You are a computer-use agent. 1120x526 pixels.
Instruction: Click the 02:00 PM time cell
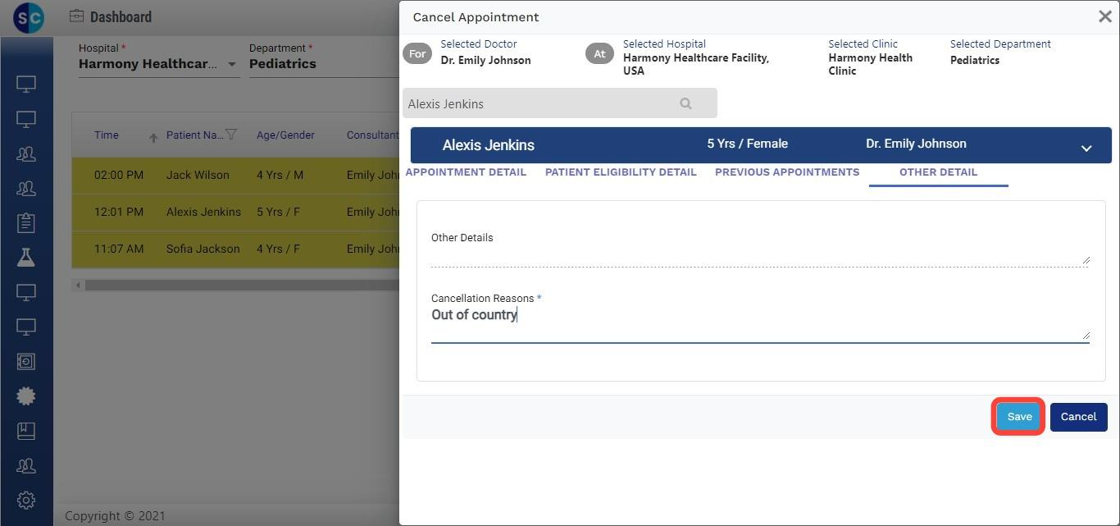coord(119,175)
